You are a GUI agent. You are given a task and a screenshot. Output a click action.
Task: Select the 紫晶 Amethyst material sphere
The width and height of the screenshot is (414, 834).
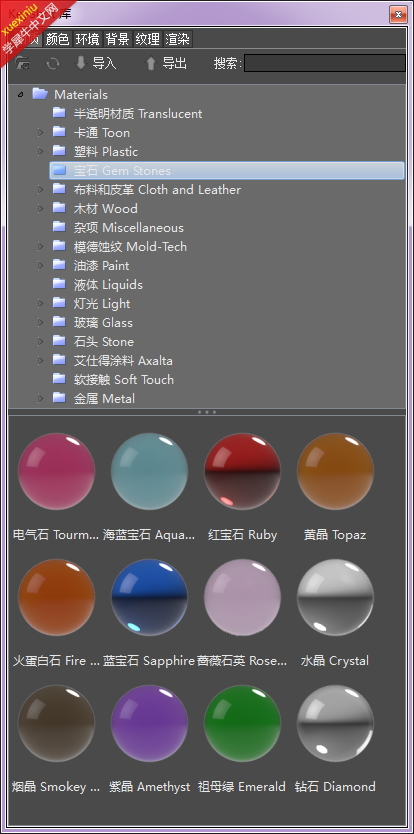150,723
